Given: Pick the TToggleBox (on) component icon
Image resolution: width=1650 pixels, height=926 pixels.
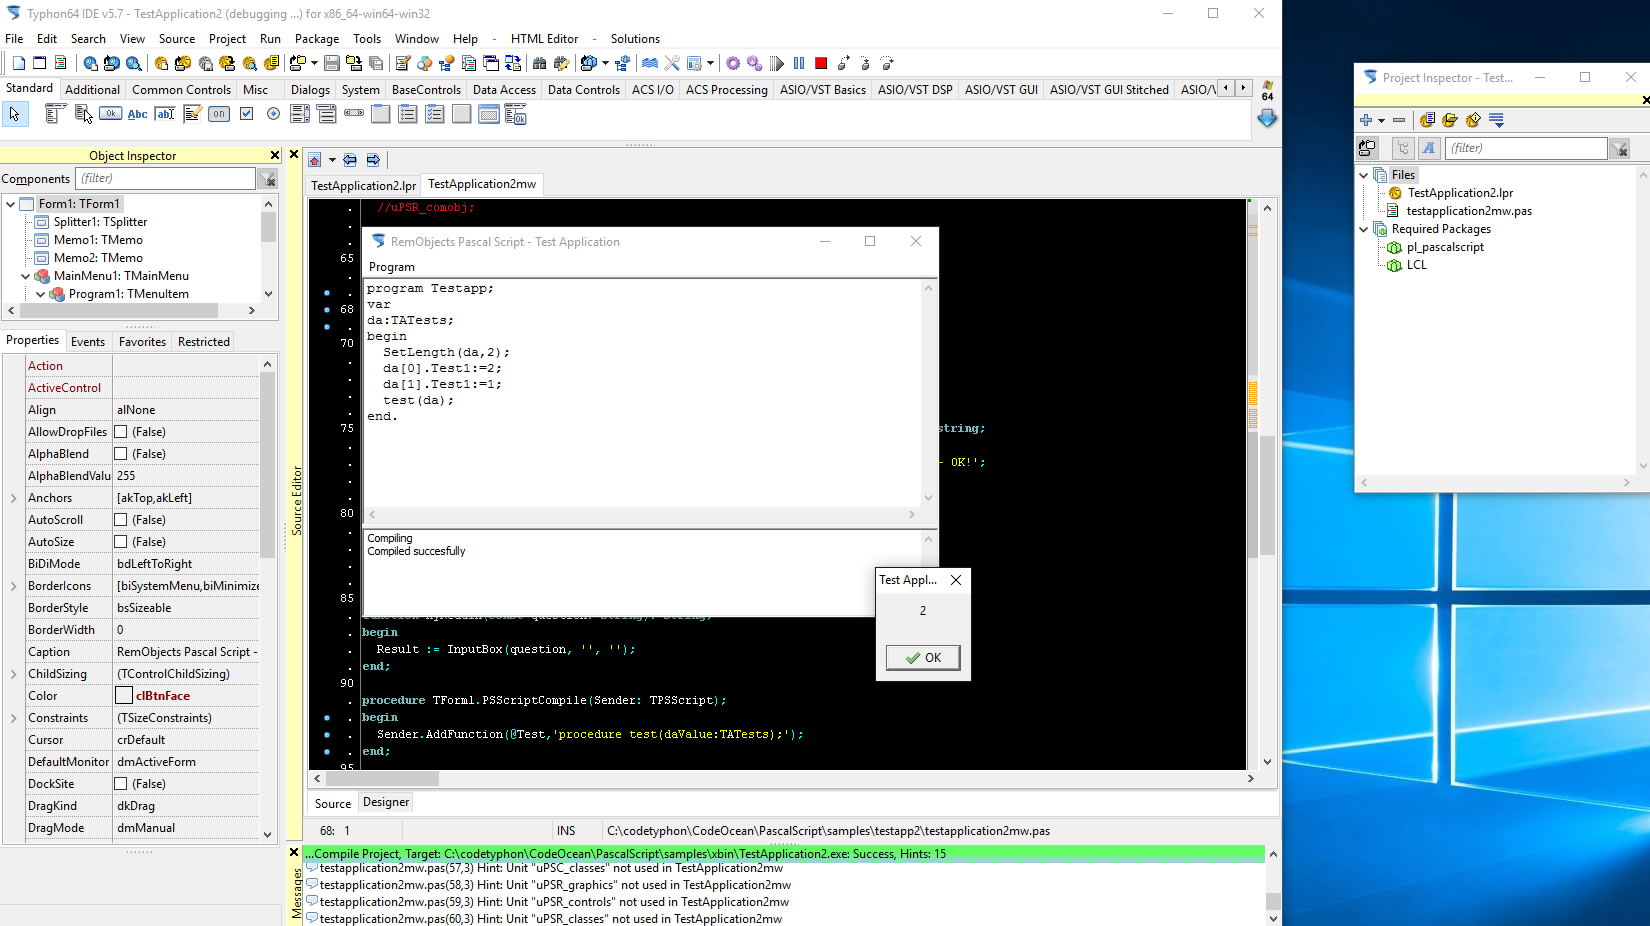Looking at the screenshot, I should [219, 114].
